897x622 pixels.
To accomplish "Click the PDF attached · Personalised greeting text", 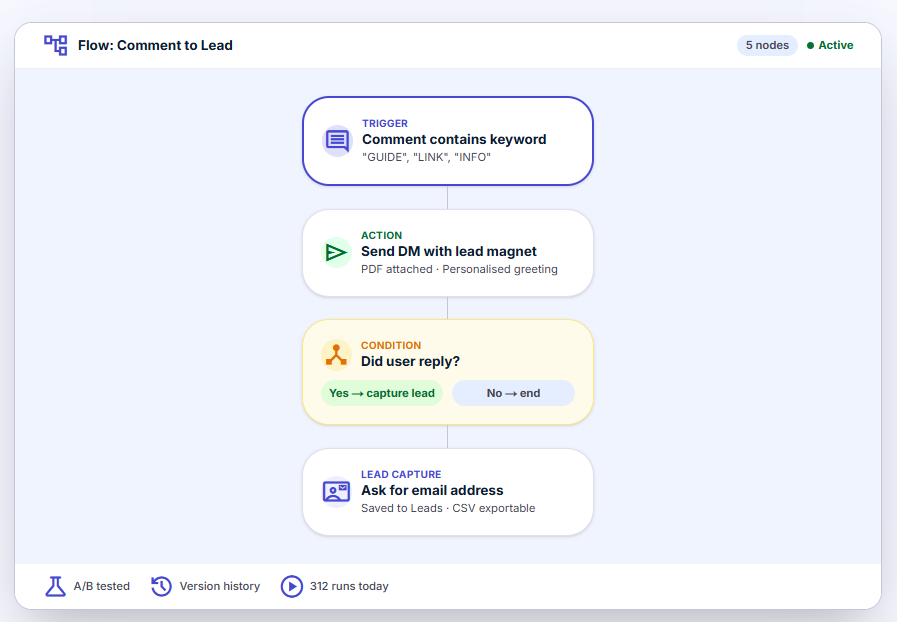I will (x=459, y=270).
